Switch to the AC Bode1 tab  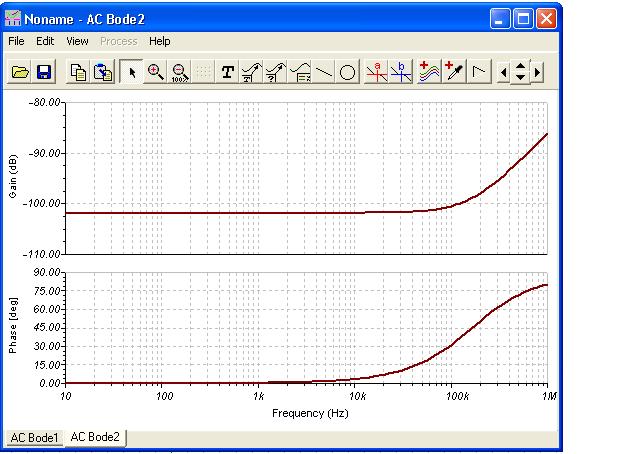click(34, 438)
